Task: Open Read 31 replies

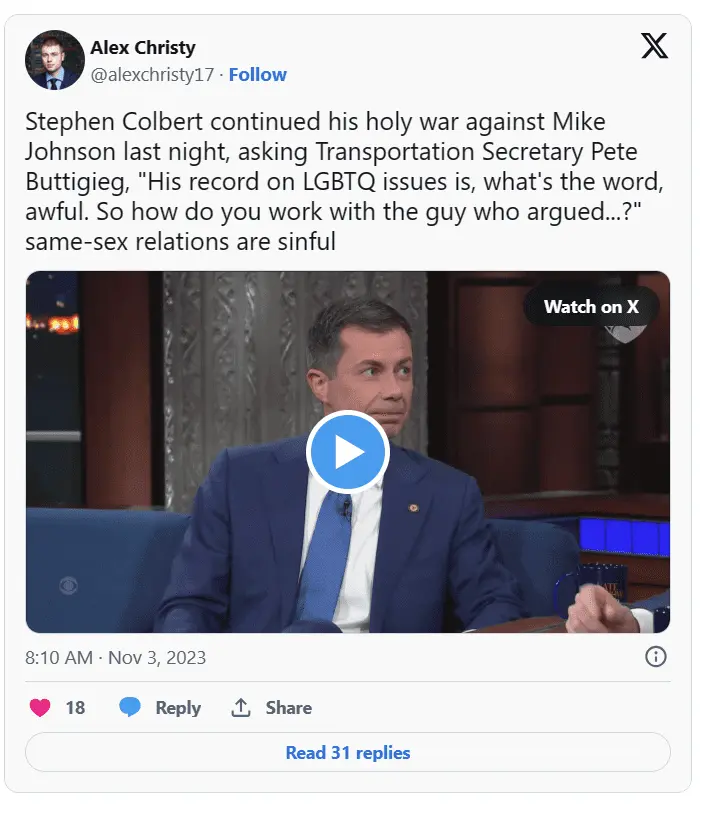Action: click(x=348, y=752)
